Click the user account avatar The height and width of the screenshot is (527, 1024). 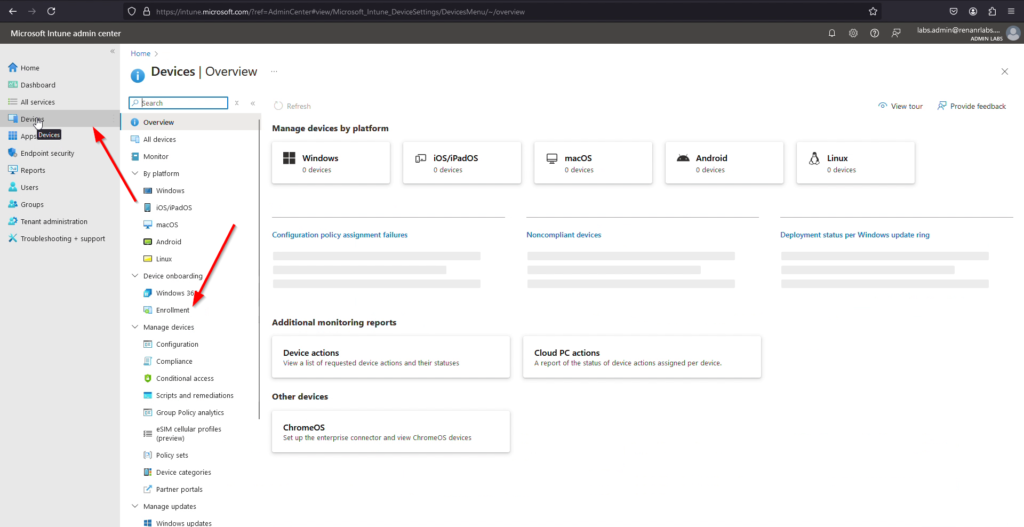pyautogui.click(x=1013, y=33)
